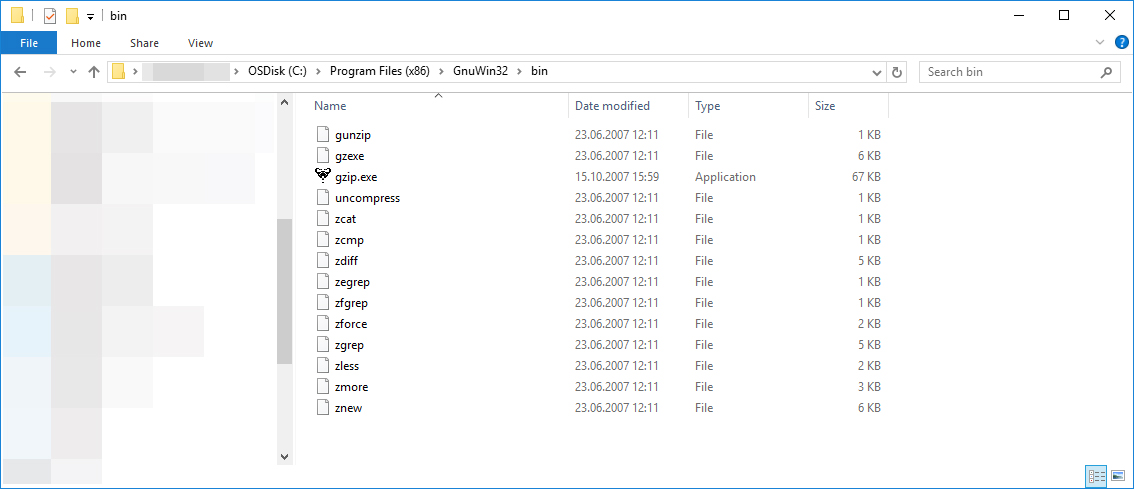
Task: Click the znew file icon
Action: [x=323, y=407]
